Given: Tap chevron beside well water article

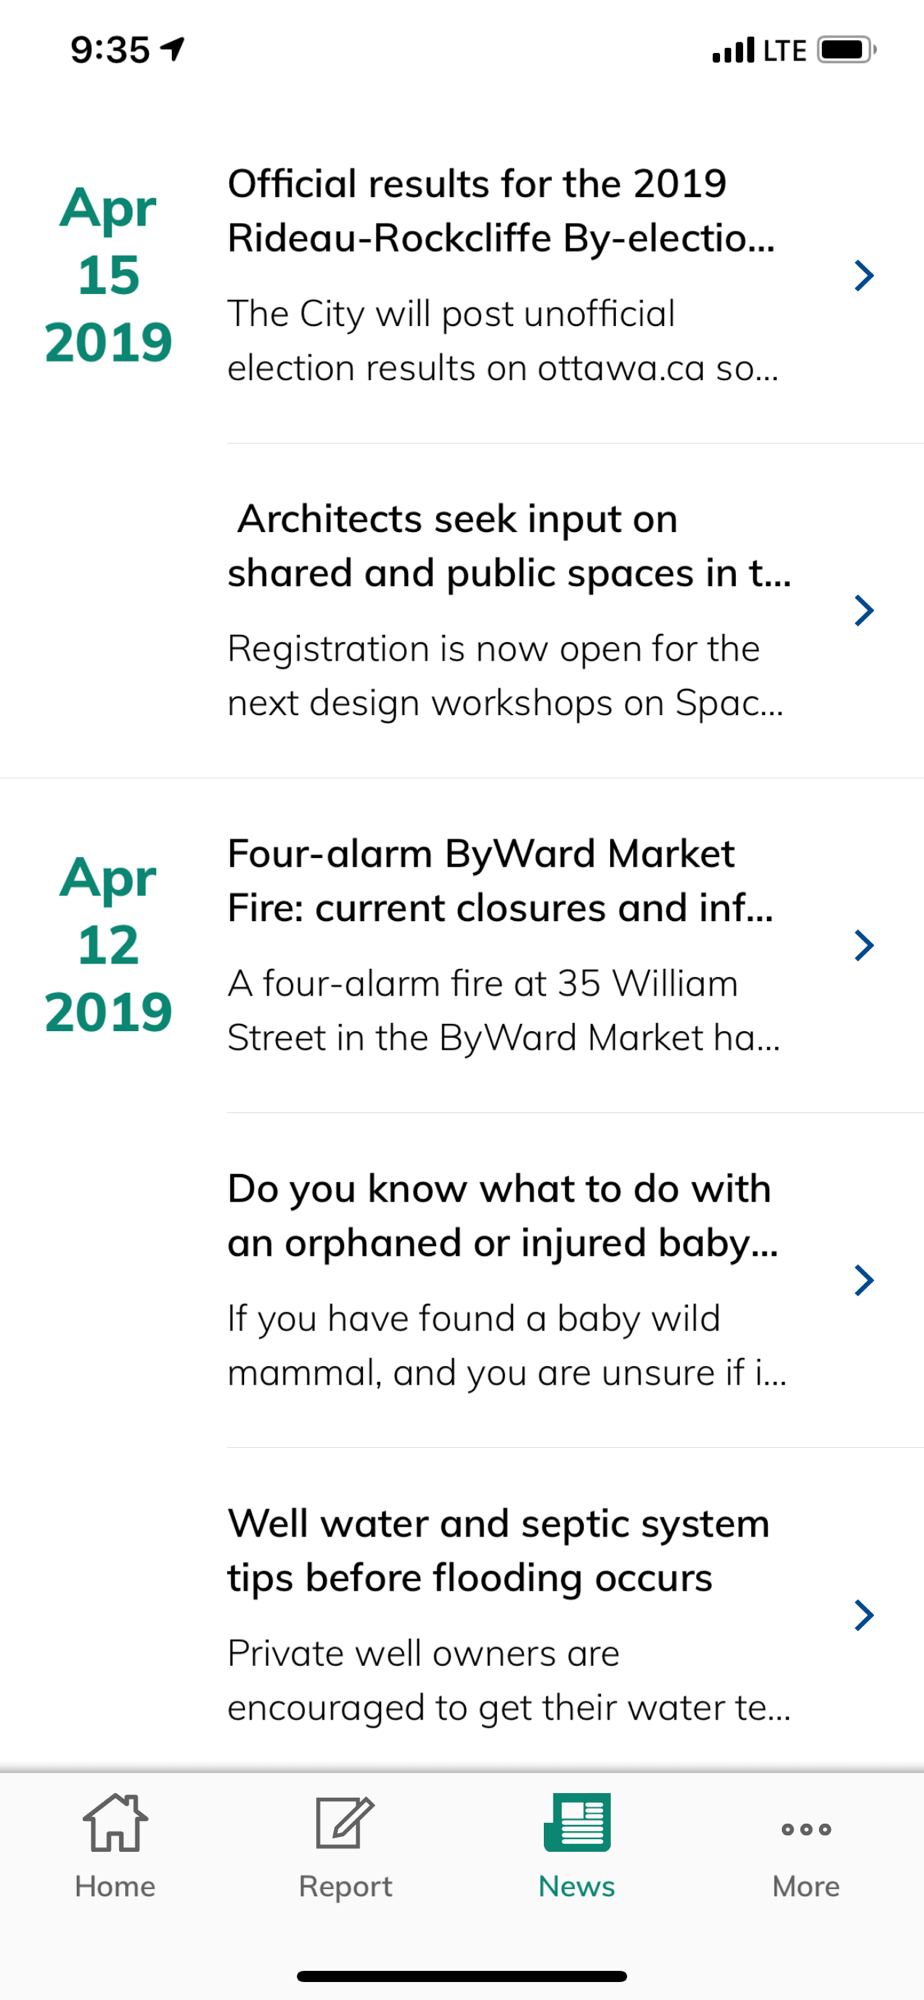Looking at the screenshot, I should click(x=864, y=1615).
